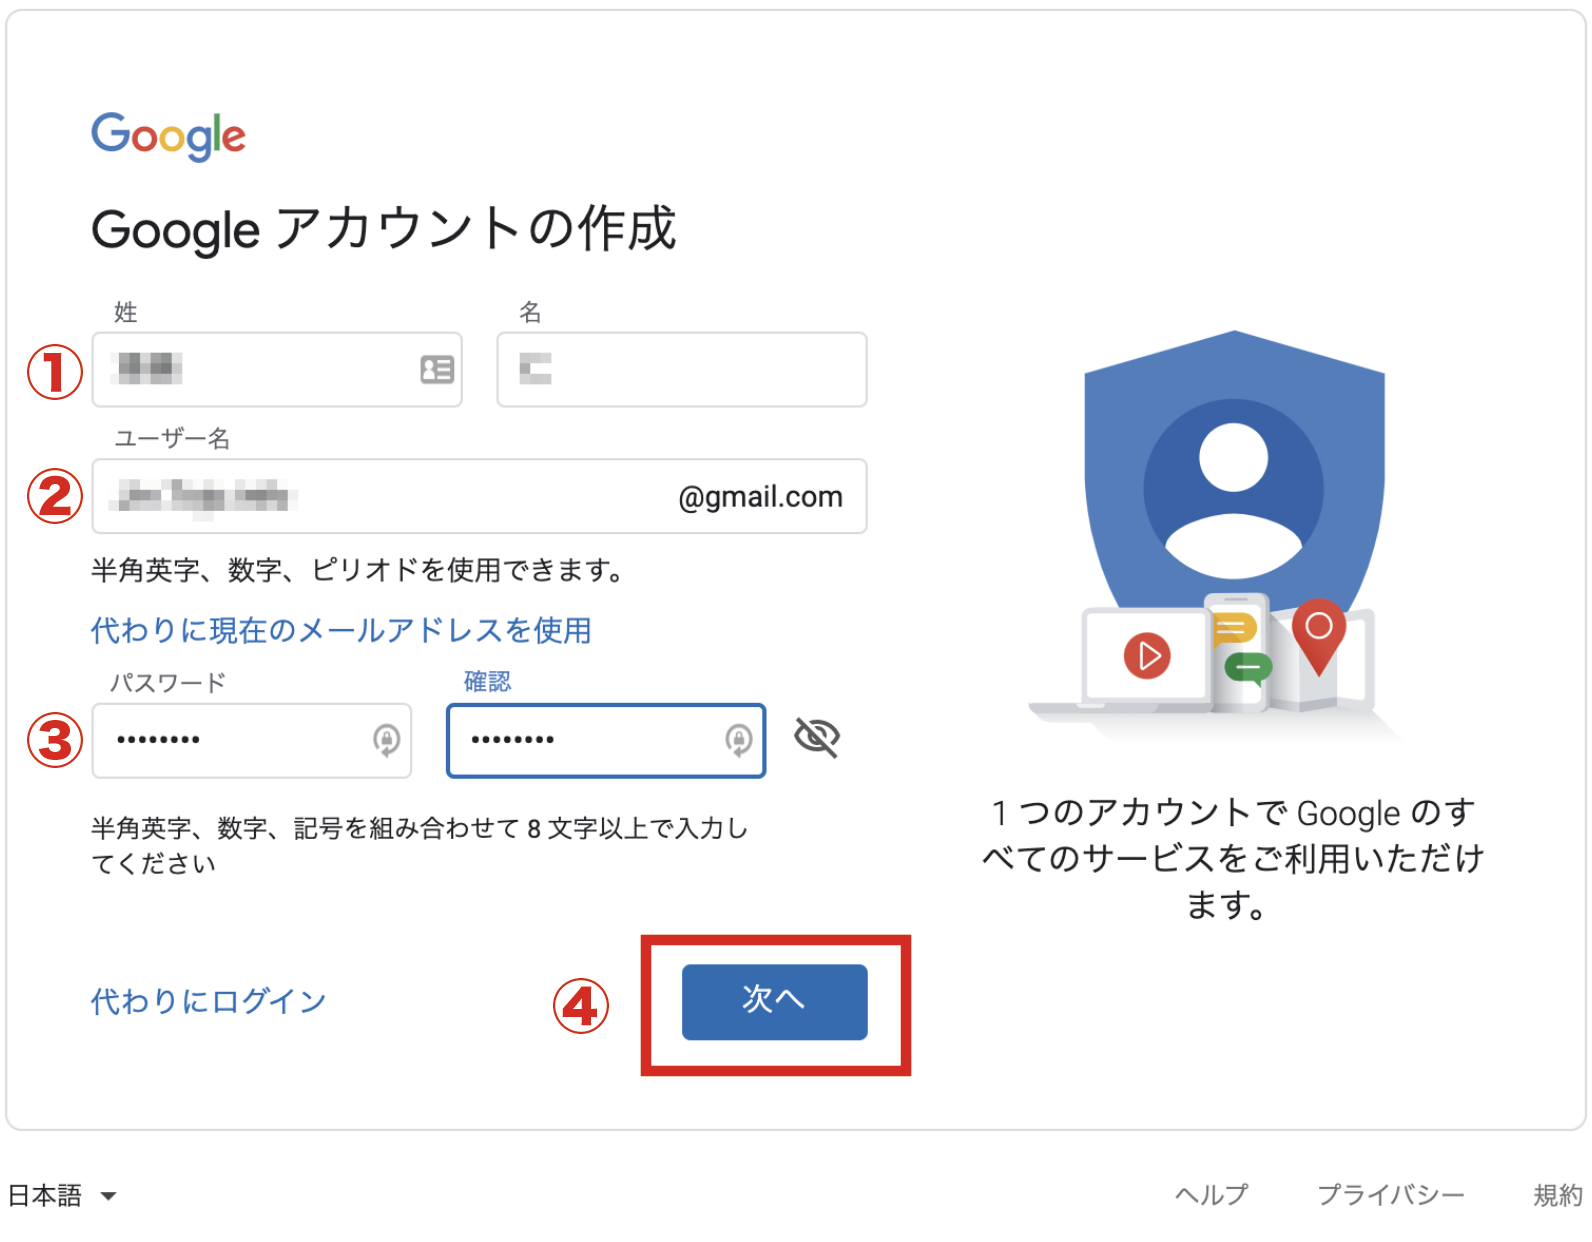1592x1242 pixels.
Task: Open the 日本語 language dropdown
Action: click(62, 1196)
